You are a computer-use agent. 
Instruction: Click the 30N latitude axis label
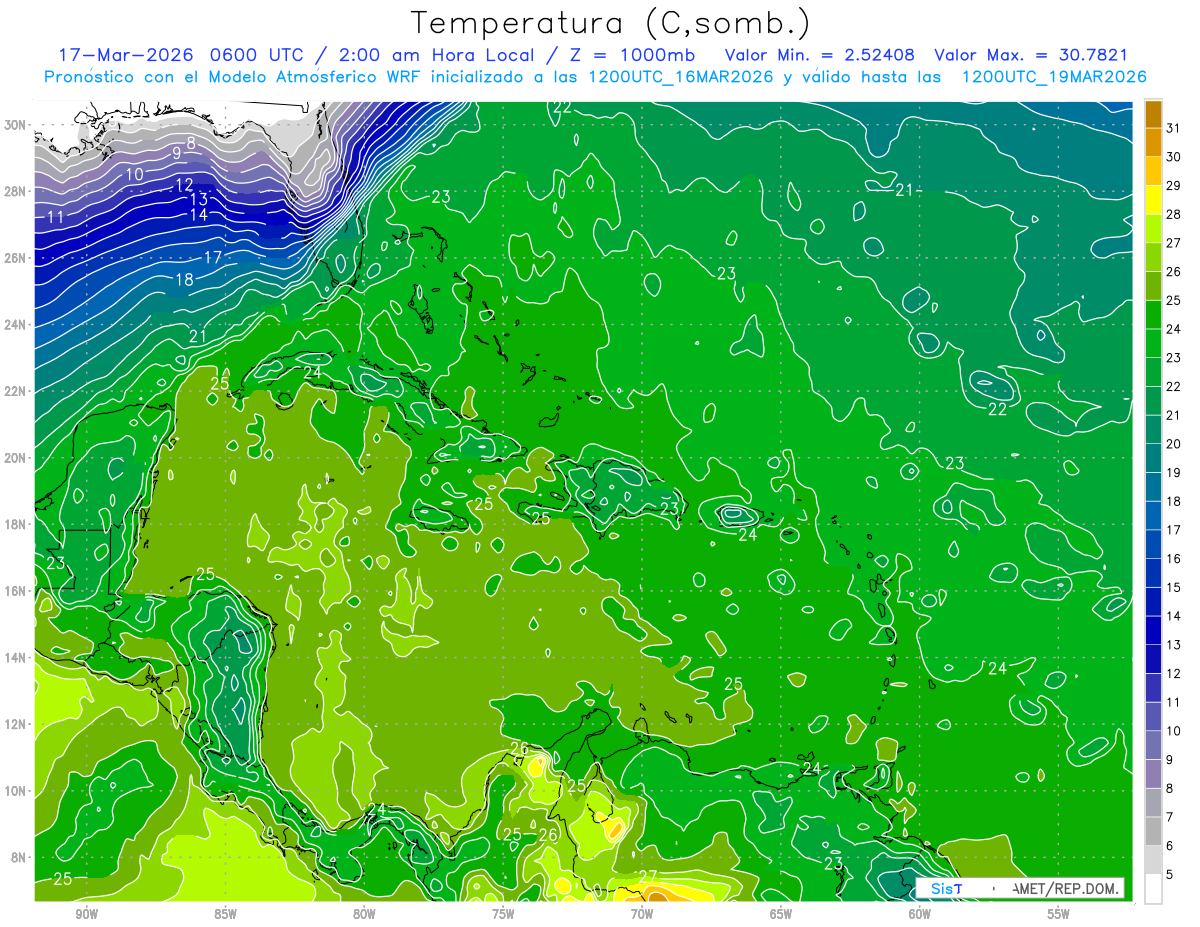(x=15, y=125)
